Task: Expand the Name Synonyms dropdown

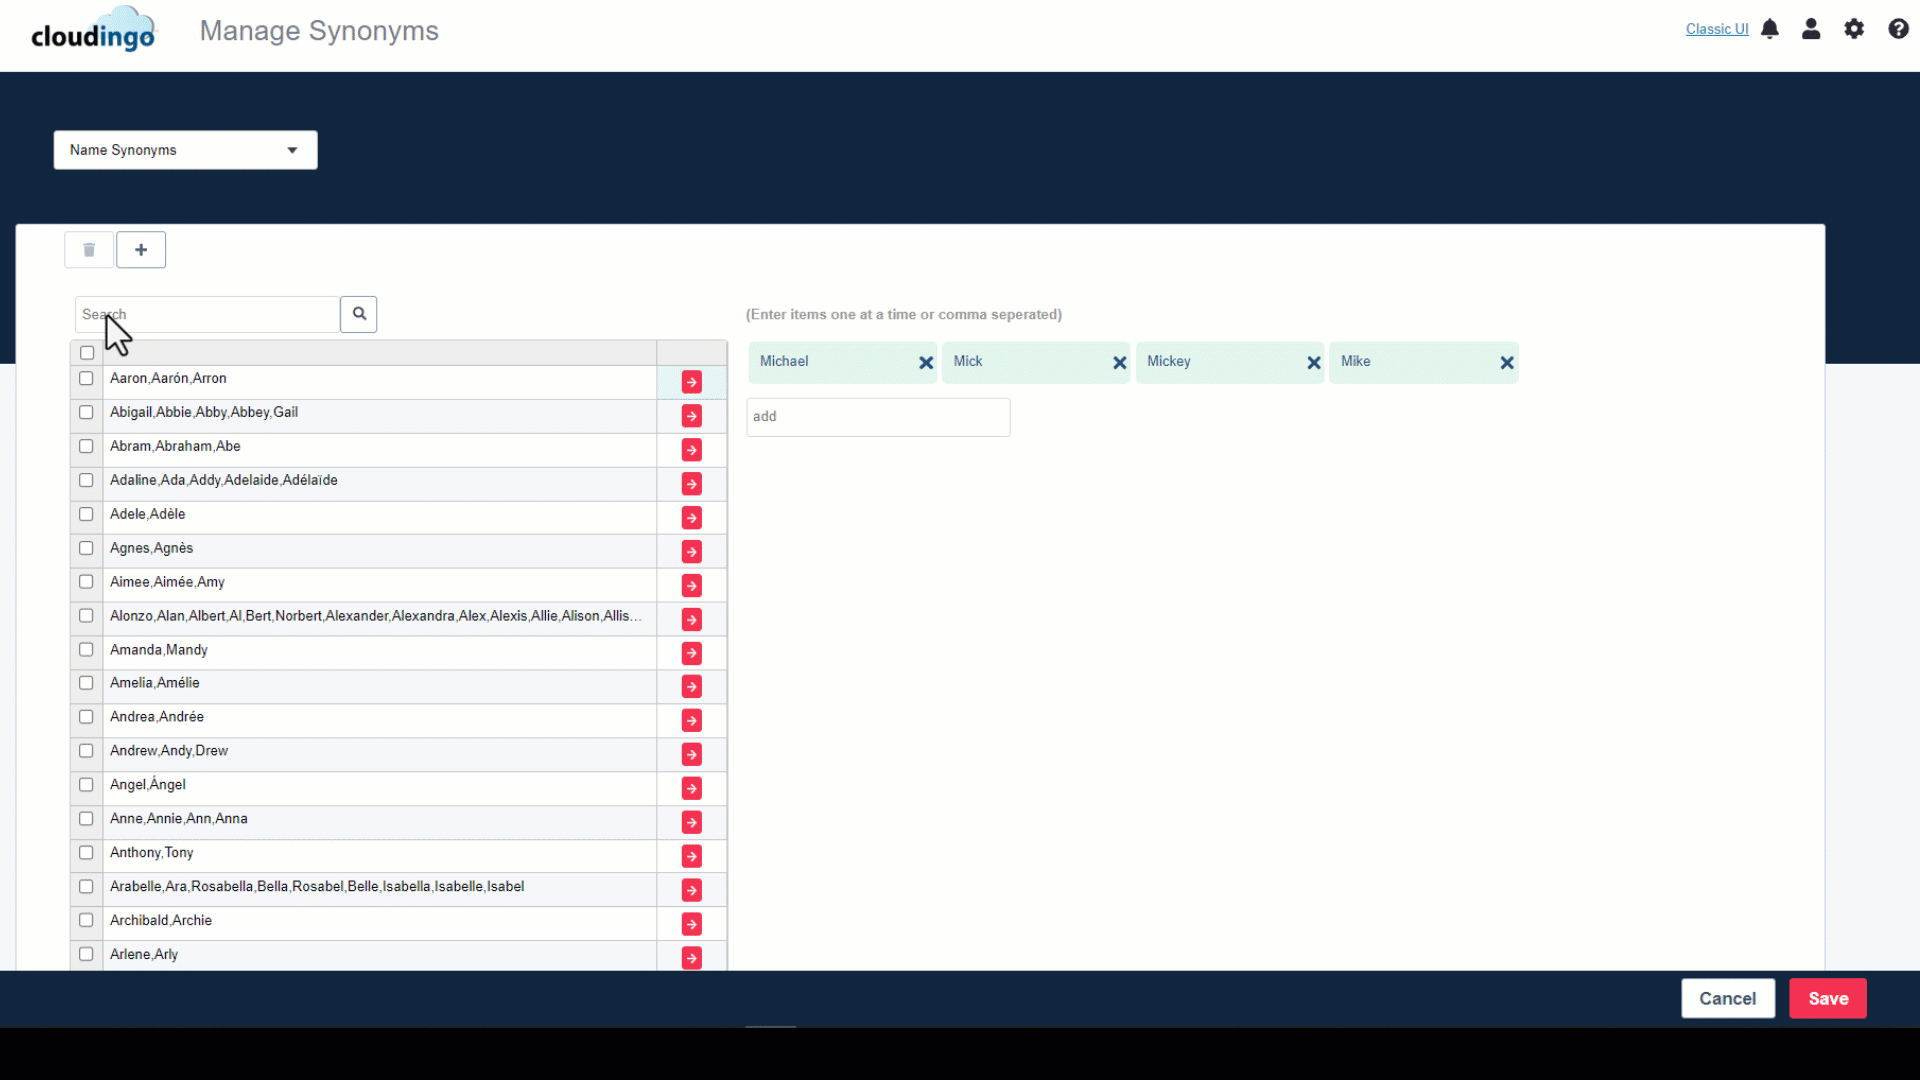Action: coord(291,149)
